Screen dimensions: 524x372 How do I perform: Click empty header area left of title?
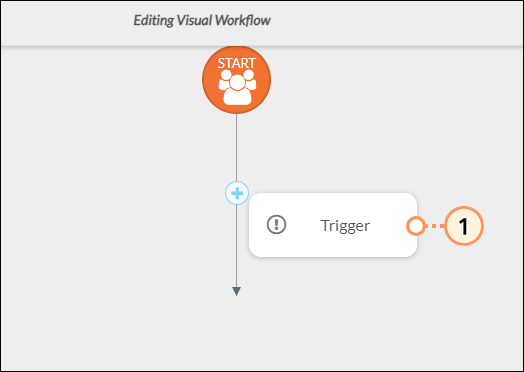click(67, 21)
